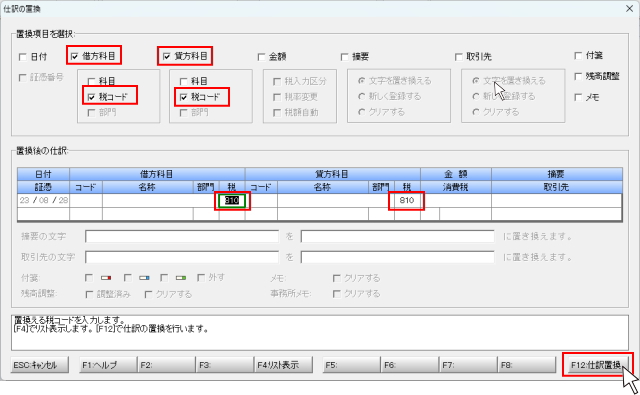Click ESC:キャンセル button
The width and height of the screenshot is (640, 395).
pyautogui.click(x=40, y=365)
